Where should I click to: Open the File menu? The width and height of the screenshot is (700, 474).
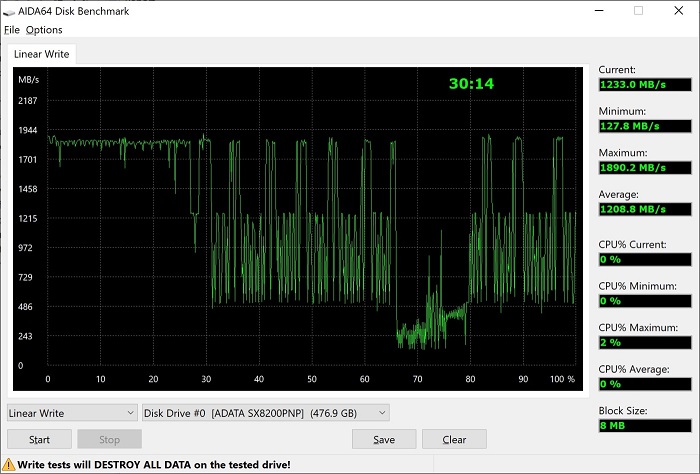pos(12,30)
